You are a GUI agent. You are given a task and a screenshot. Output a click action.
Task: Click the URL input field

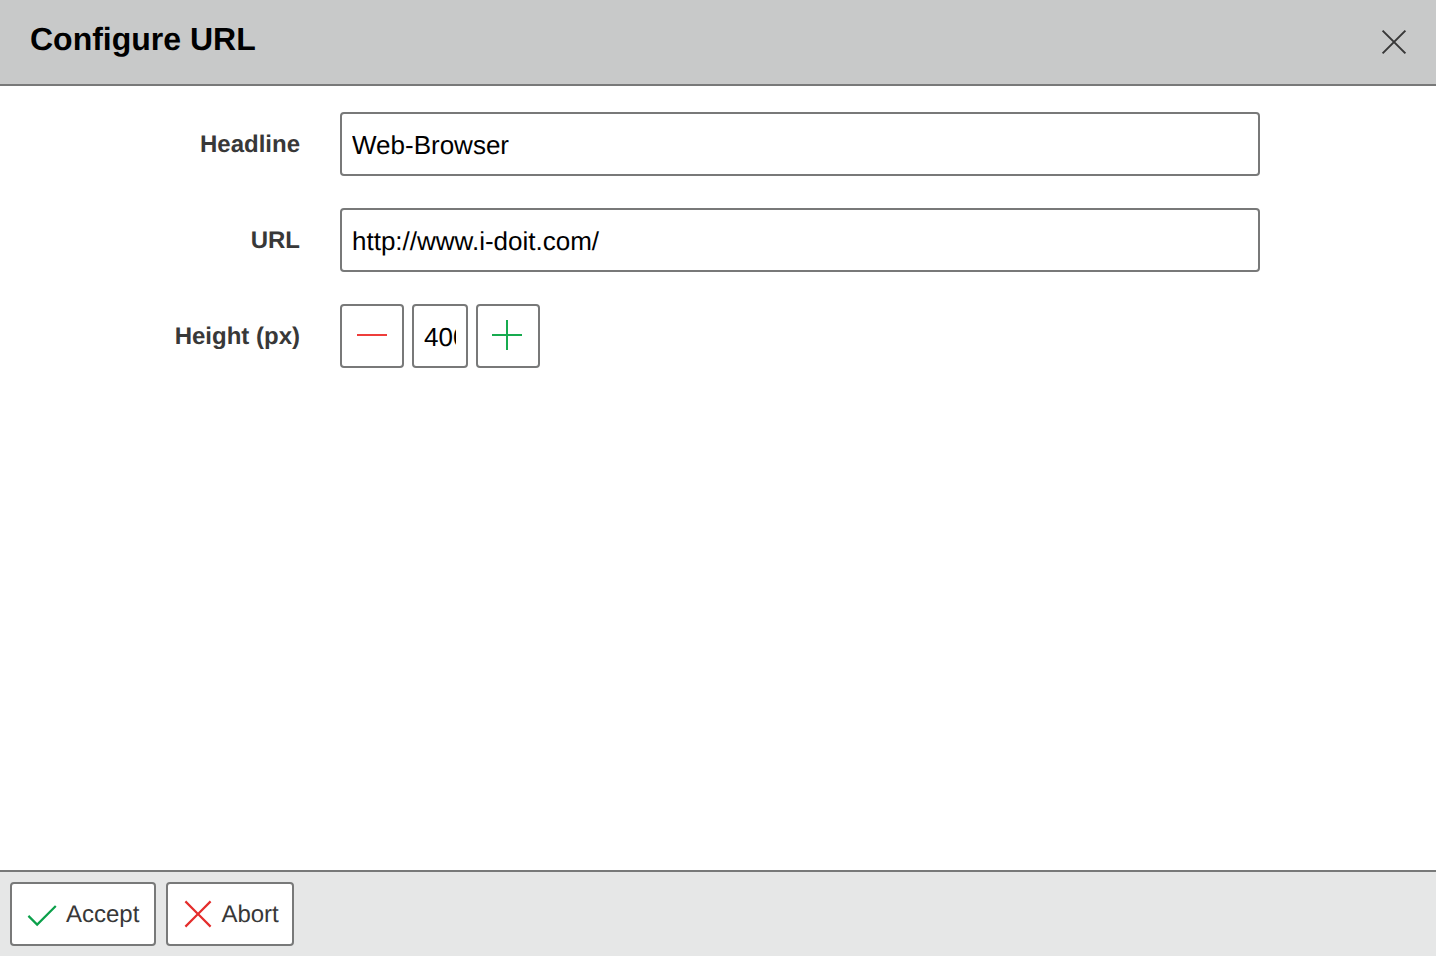point(800,240)
